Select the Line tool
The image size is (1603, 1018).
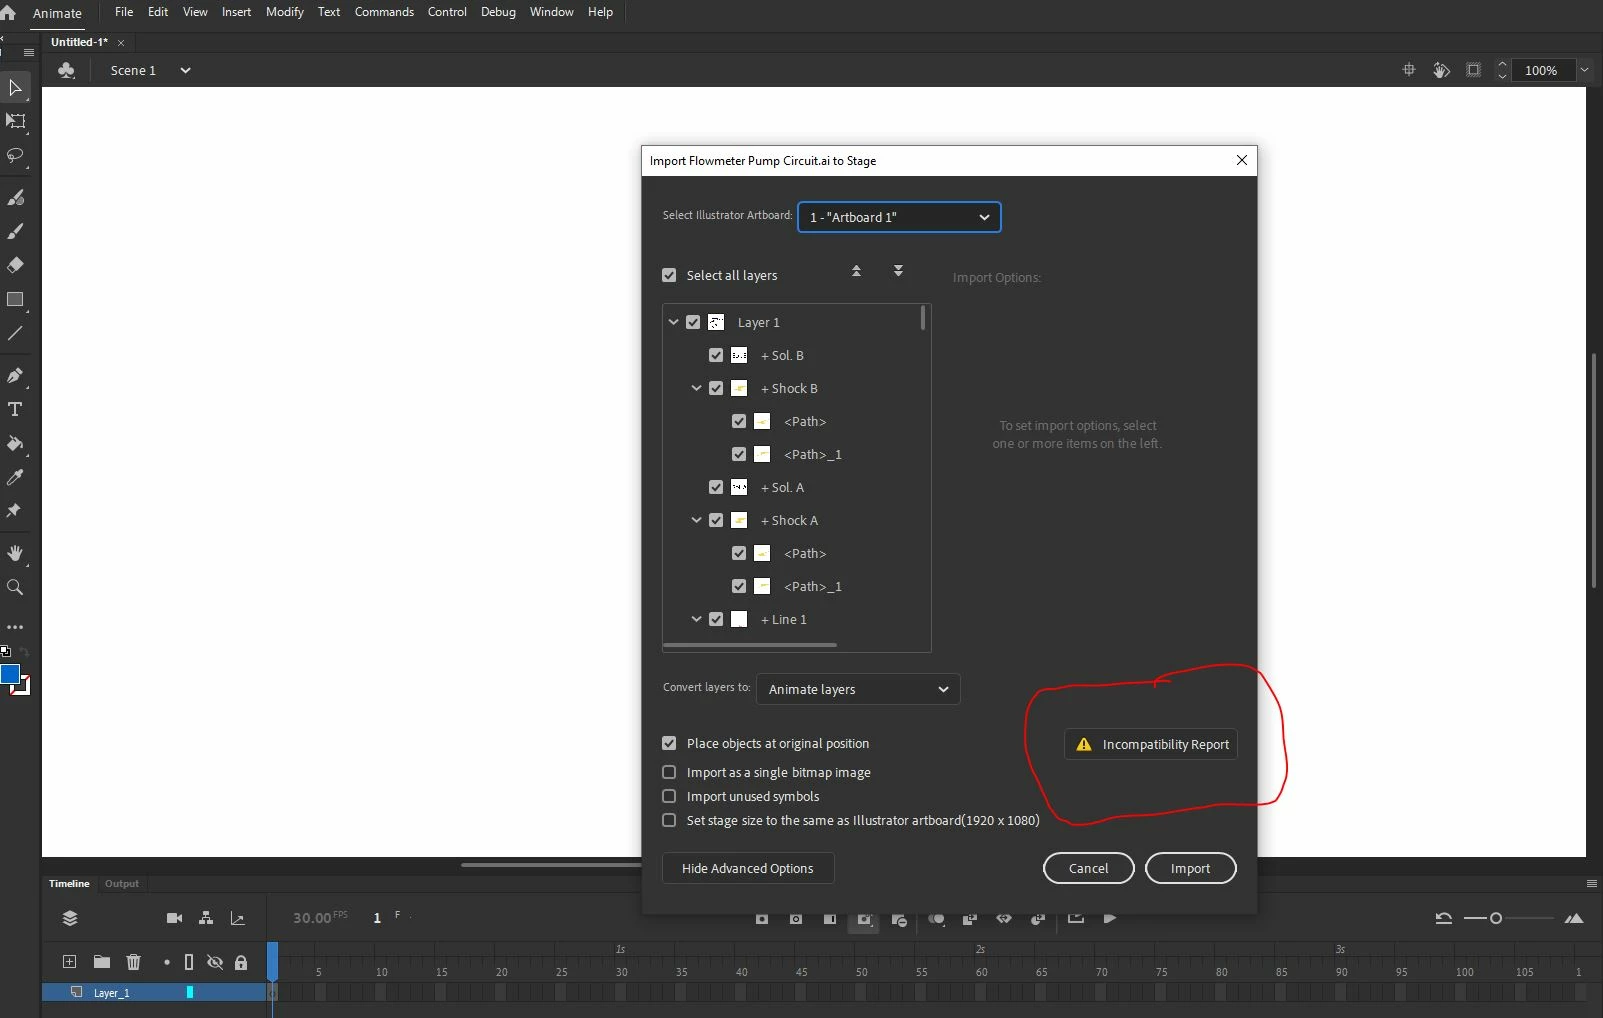(15, 333)
